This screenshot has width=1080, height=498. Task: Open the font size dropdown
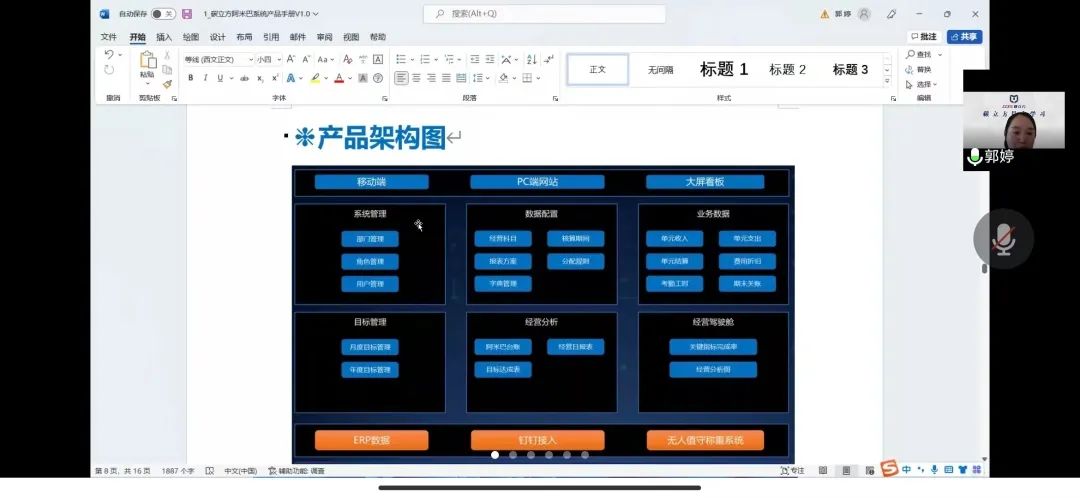coord(280,60)
